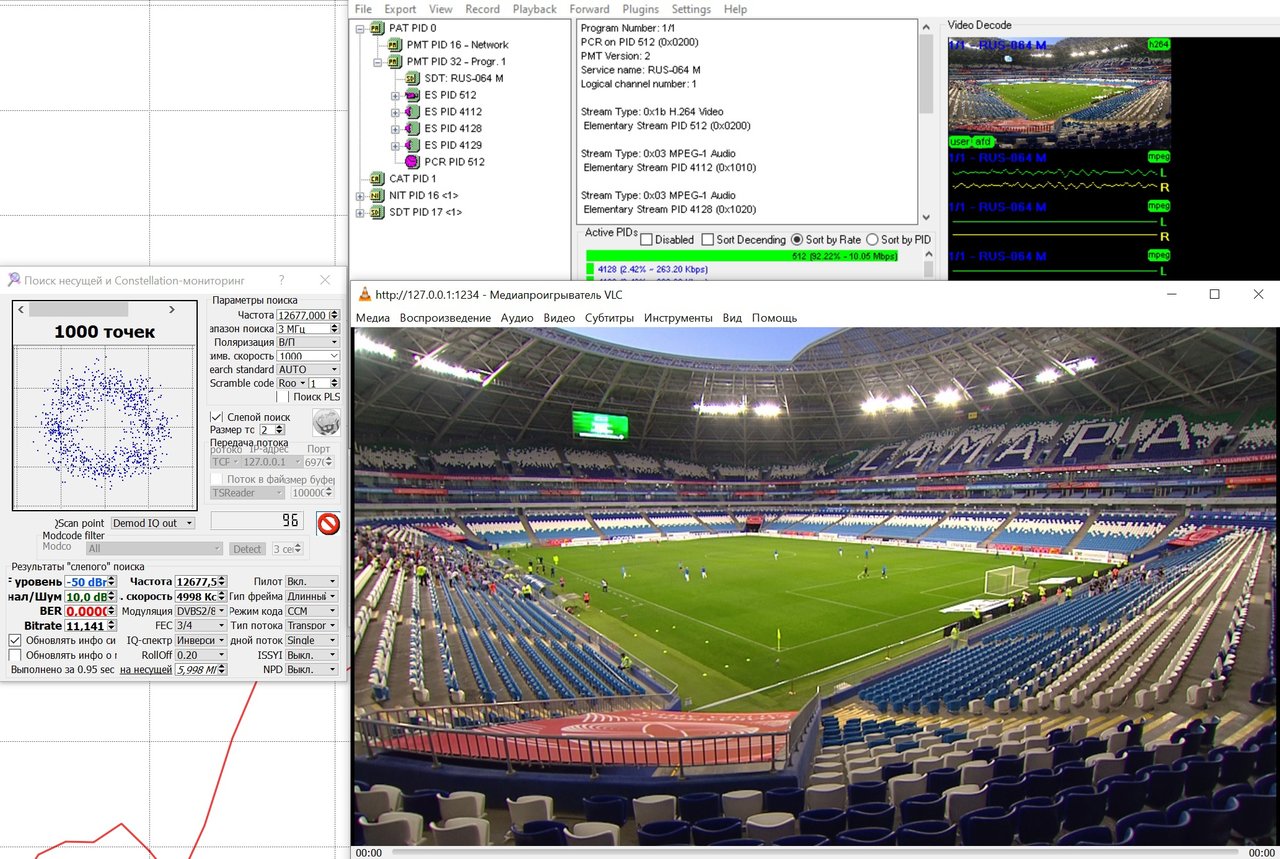Viewport: 1280px width, 859px height.
Task: Check the Disabled checkbox in Active PIDs
Action: (646, 240)
